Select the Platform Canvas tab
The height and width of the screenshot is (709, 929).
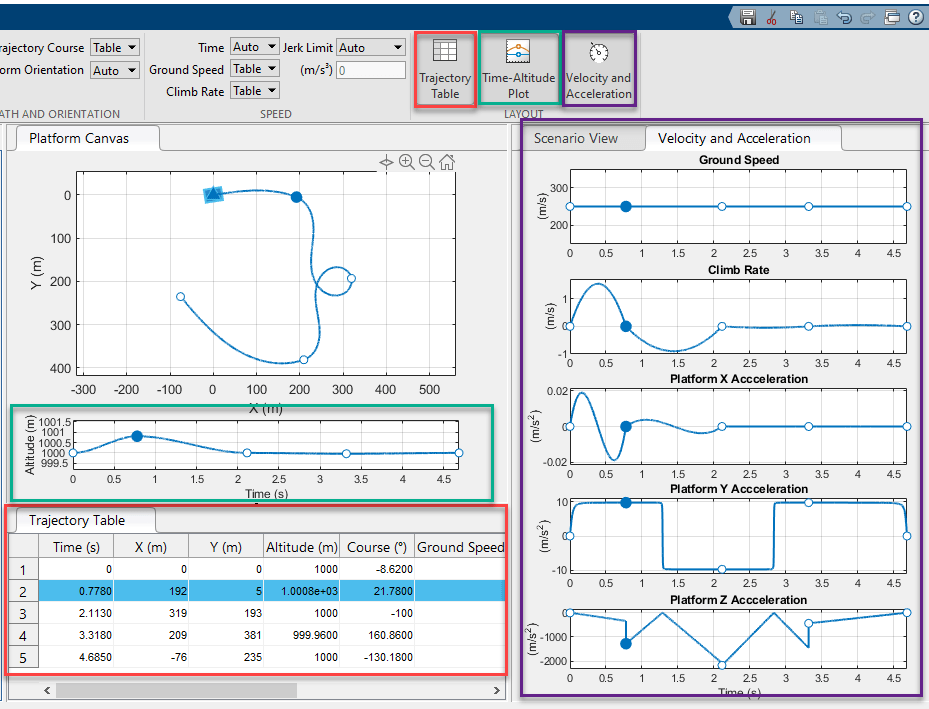(79, 138)
